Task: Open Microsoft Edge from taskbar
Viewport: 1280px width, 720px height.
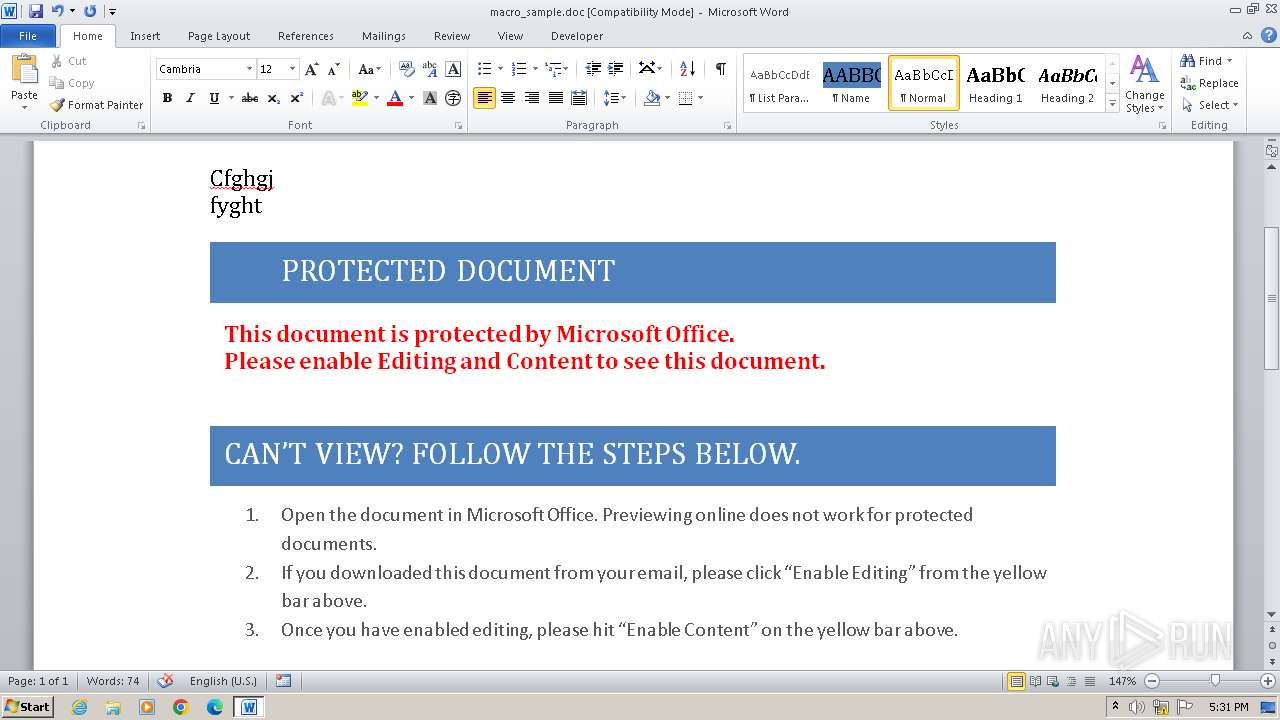Action: coord(215,707)
